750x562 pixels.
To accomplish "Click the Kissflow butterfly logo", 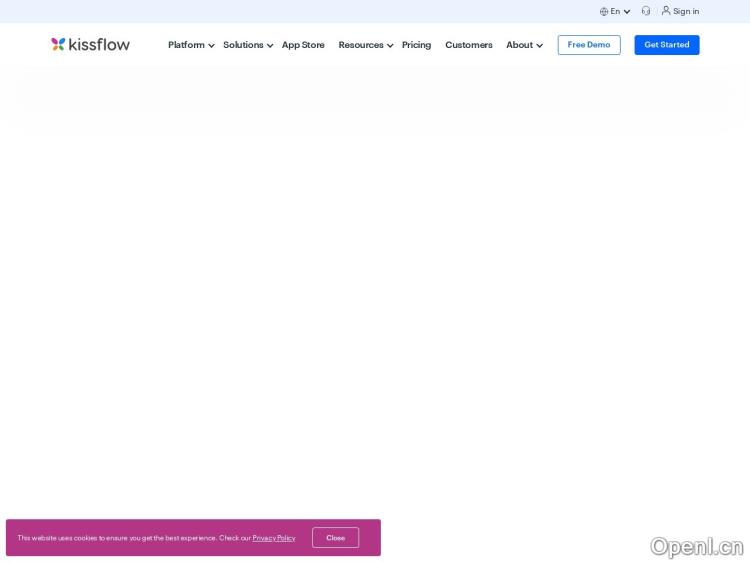I will (58, 44).
